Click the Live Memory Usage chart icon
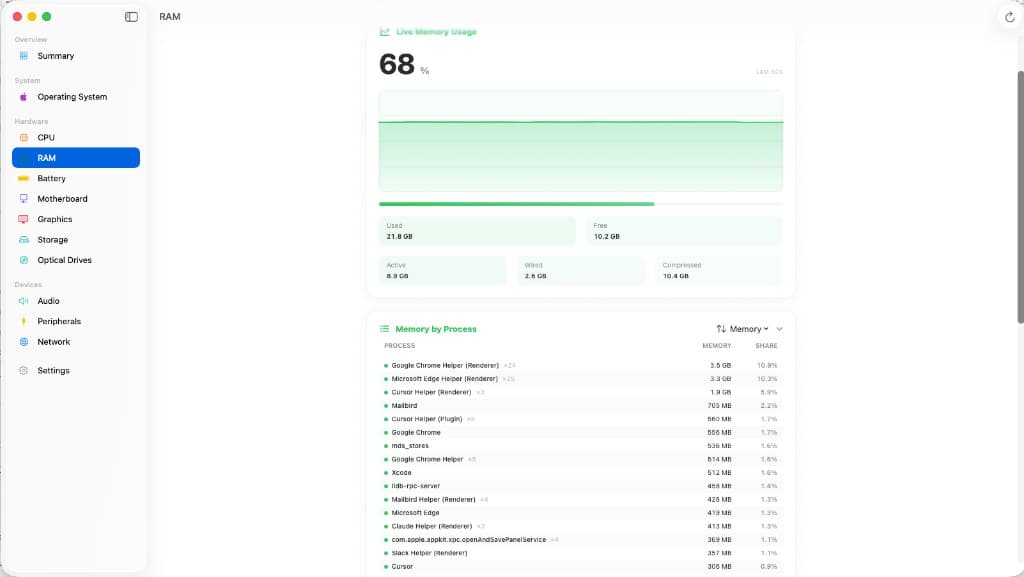Image resolution: width=1024 pixels, height=577 pixels. point(385,31)
